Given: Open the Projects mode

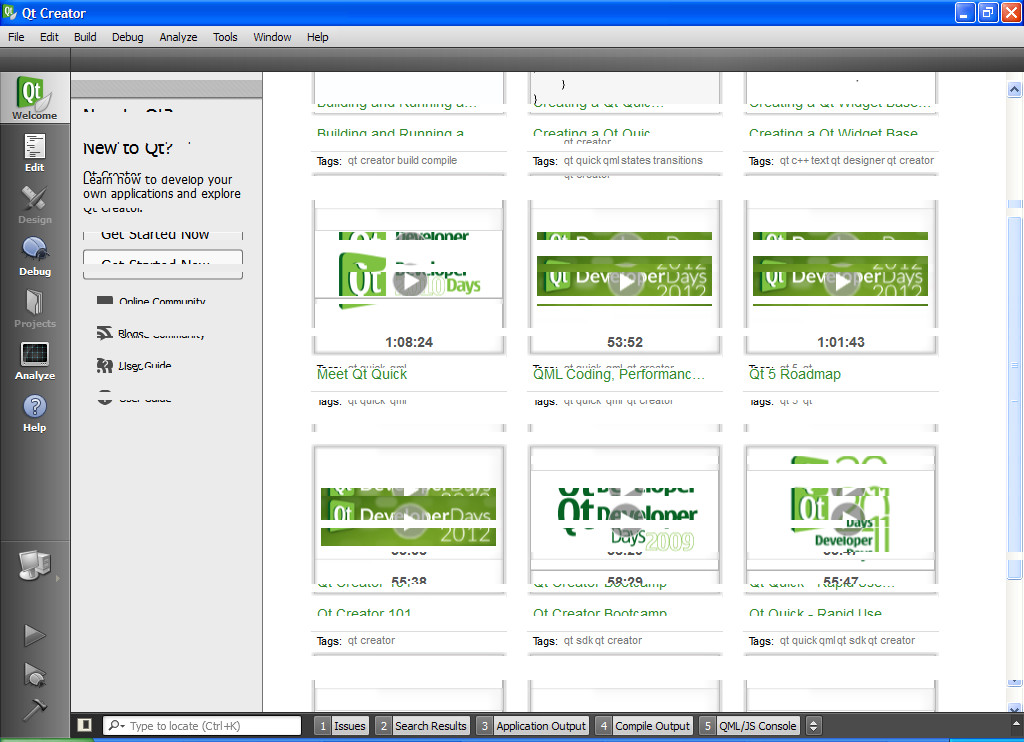Looking at the screenshot, I should click(35, 309).
